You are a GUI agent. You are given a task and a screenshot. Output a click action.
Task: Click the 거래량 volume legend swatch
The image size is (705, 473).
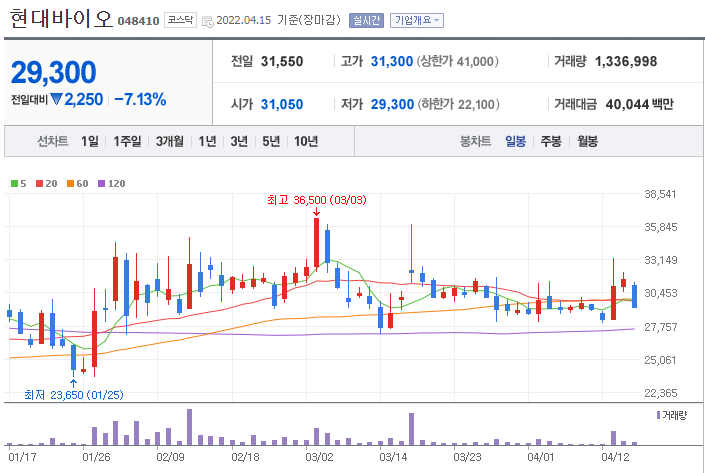(x=658, y=415)
